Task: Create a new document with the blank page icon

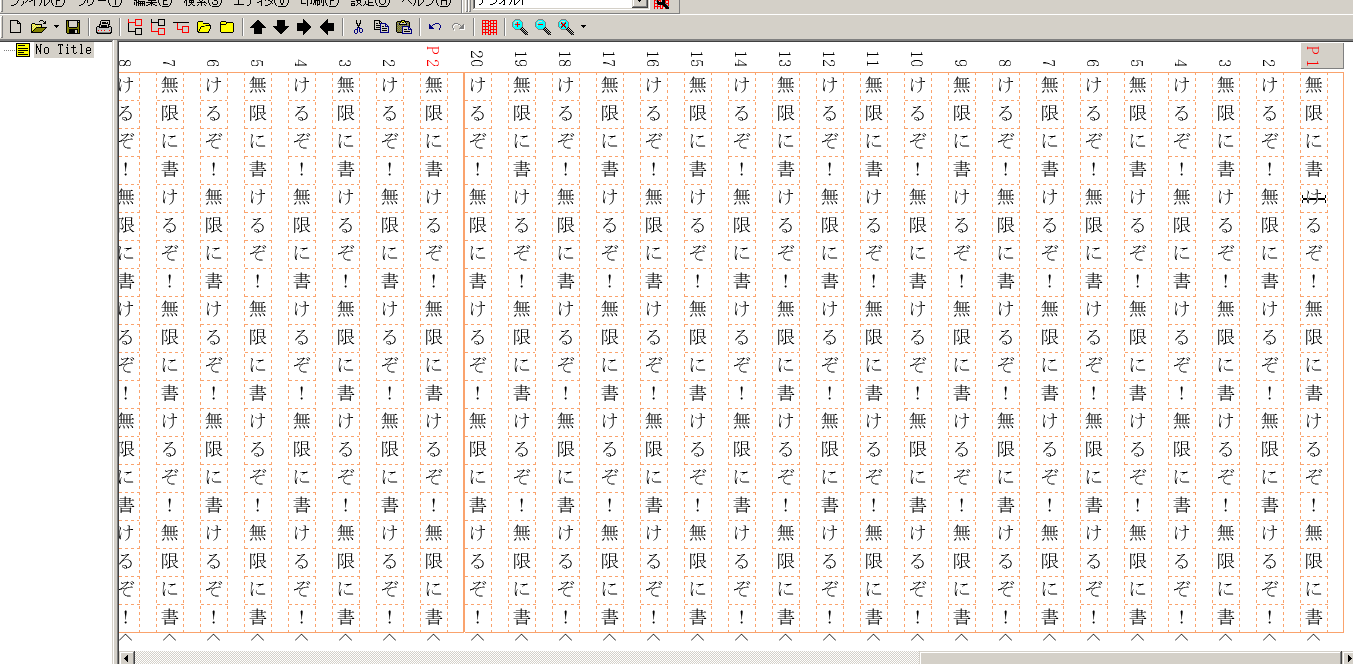Action: pos(15,27)
